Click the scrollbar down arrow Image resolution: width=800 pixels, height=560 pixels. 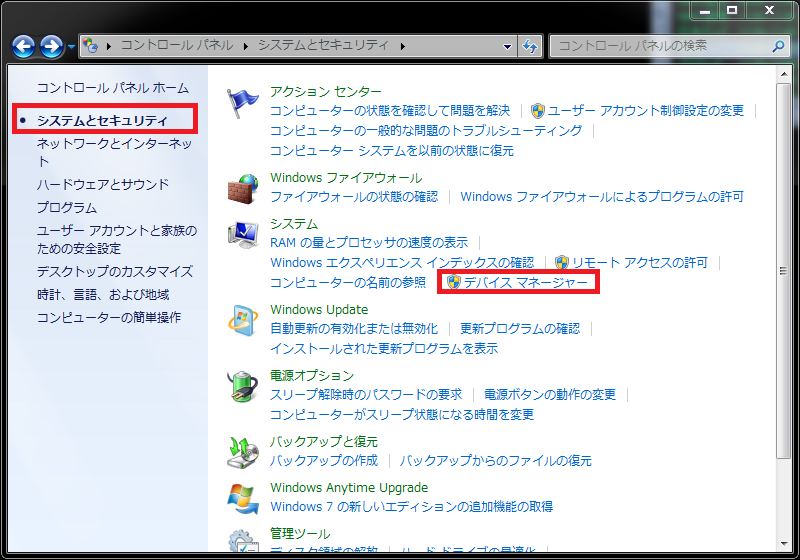tap(784, 544)
